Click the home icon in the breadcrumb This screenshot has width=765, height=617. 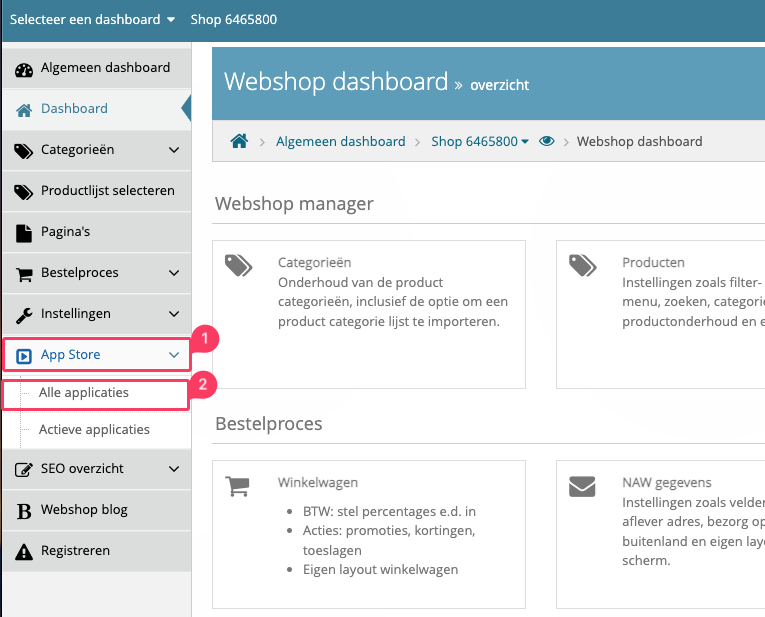239,142
